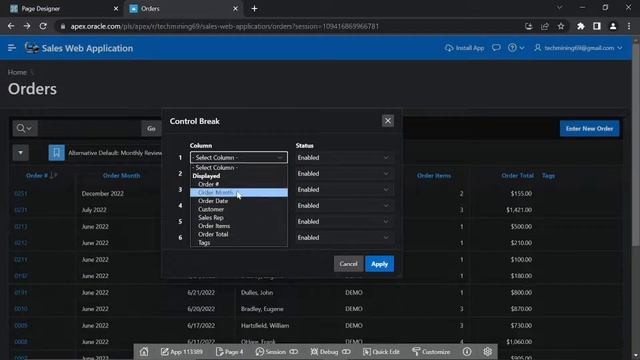The image size is (640, 360).
Task: Select Customer in column list
Action: 239,209
